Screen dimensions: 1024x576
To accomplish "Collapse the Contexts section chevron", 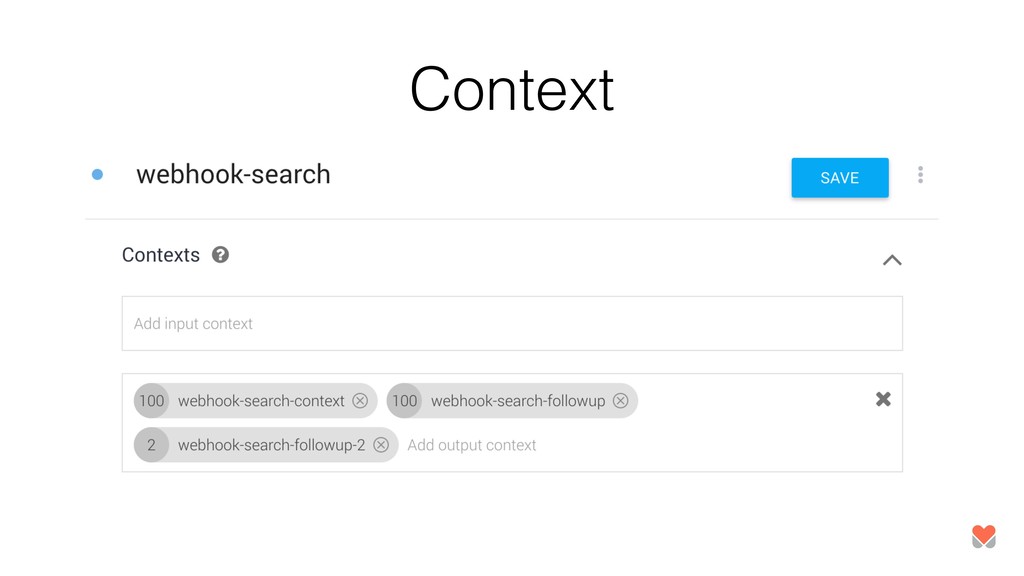I will pos(892,260).
